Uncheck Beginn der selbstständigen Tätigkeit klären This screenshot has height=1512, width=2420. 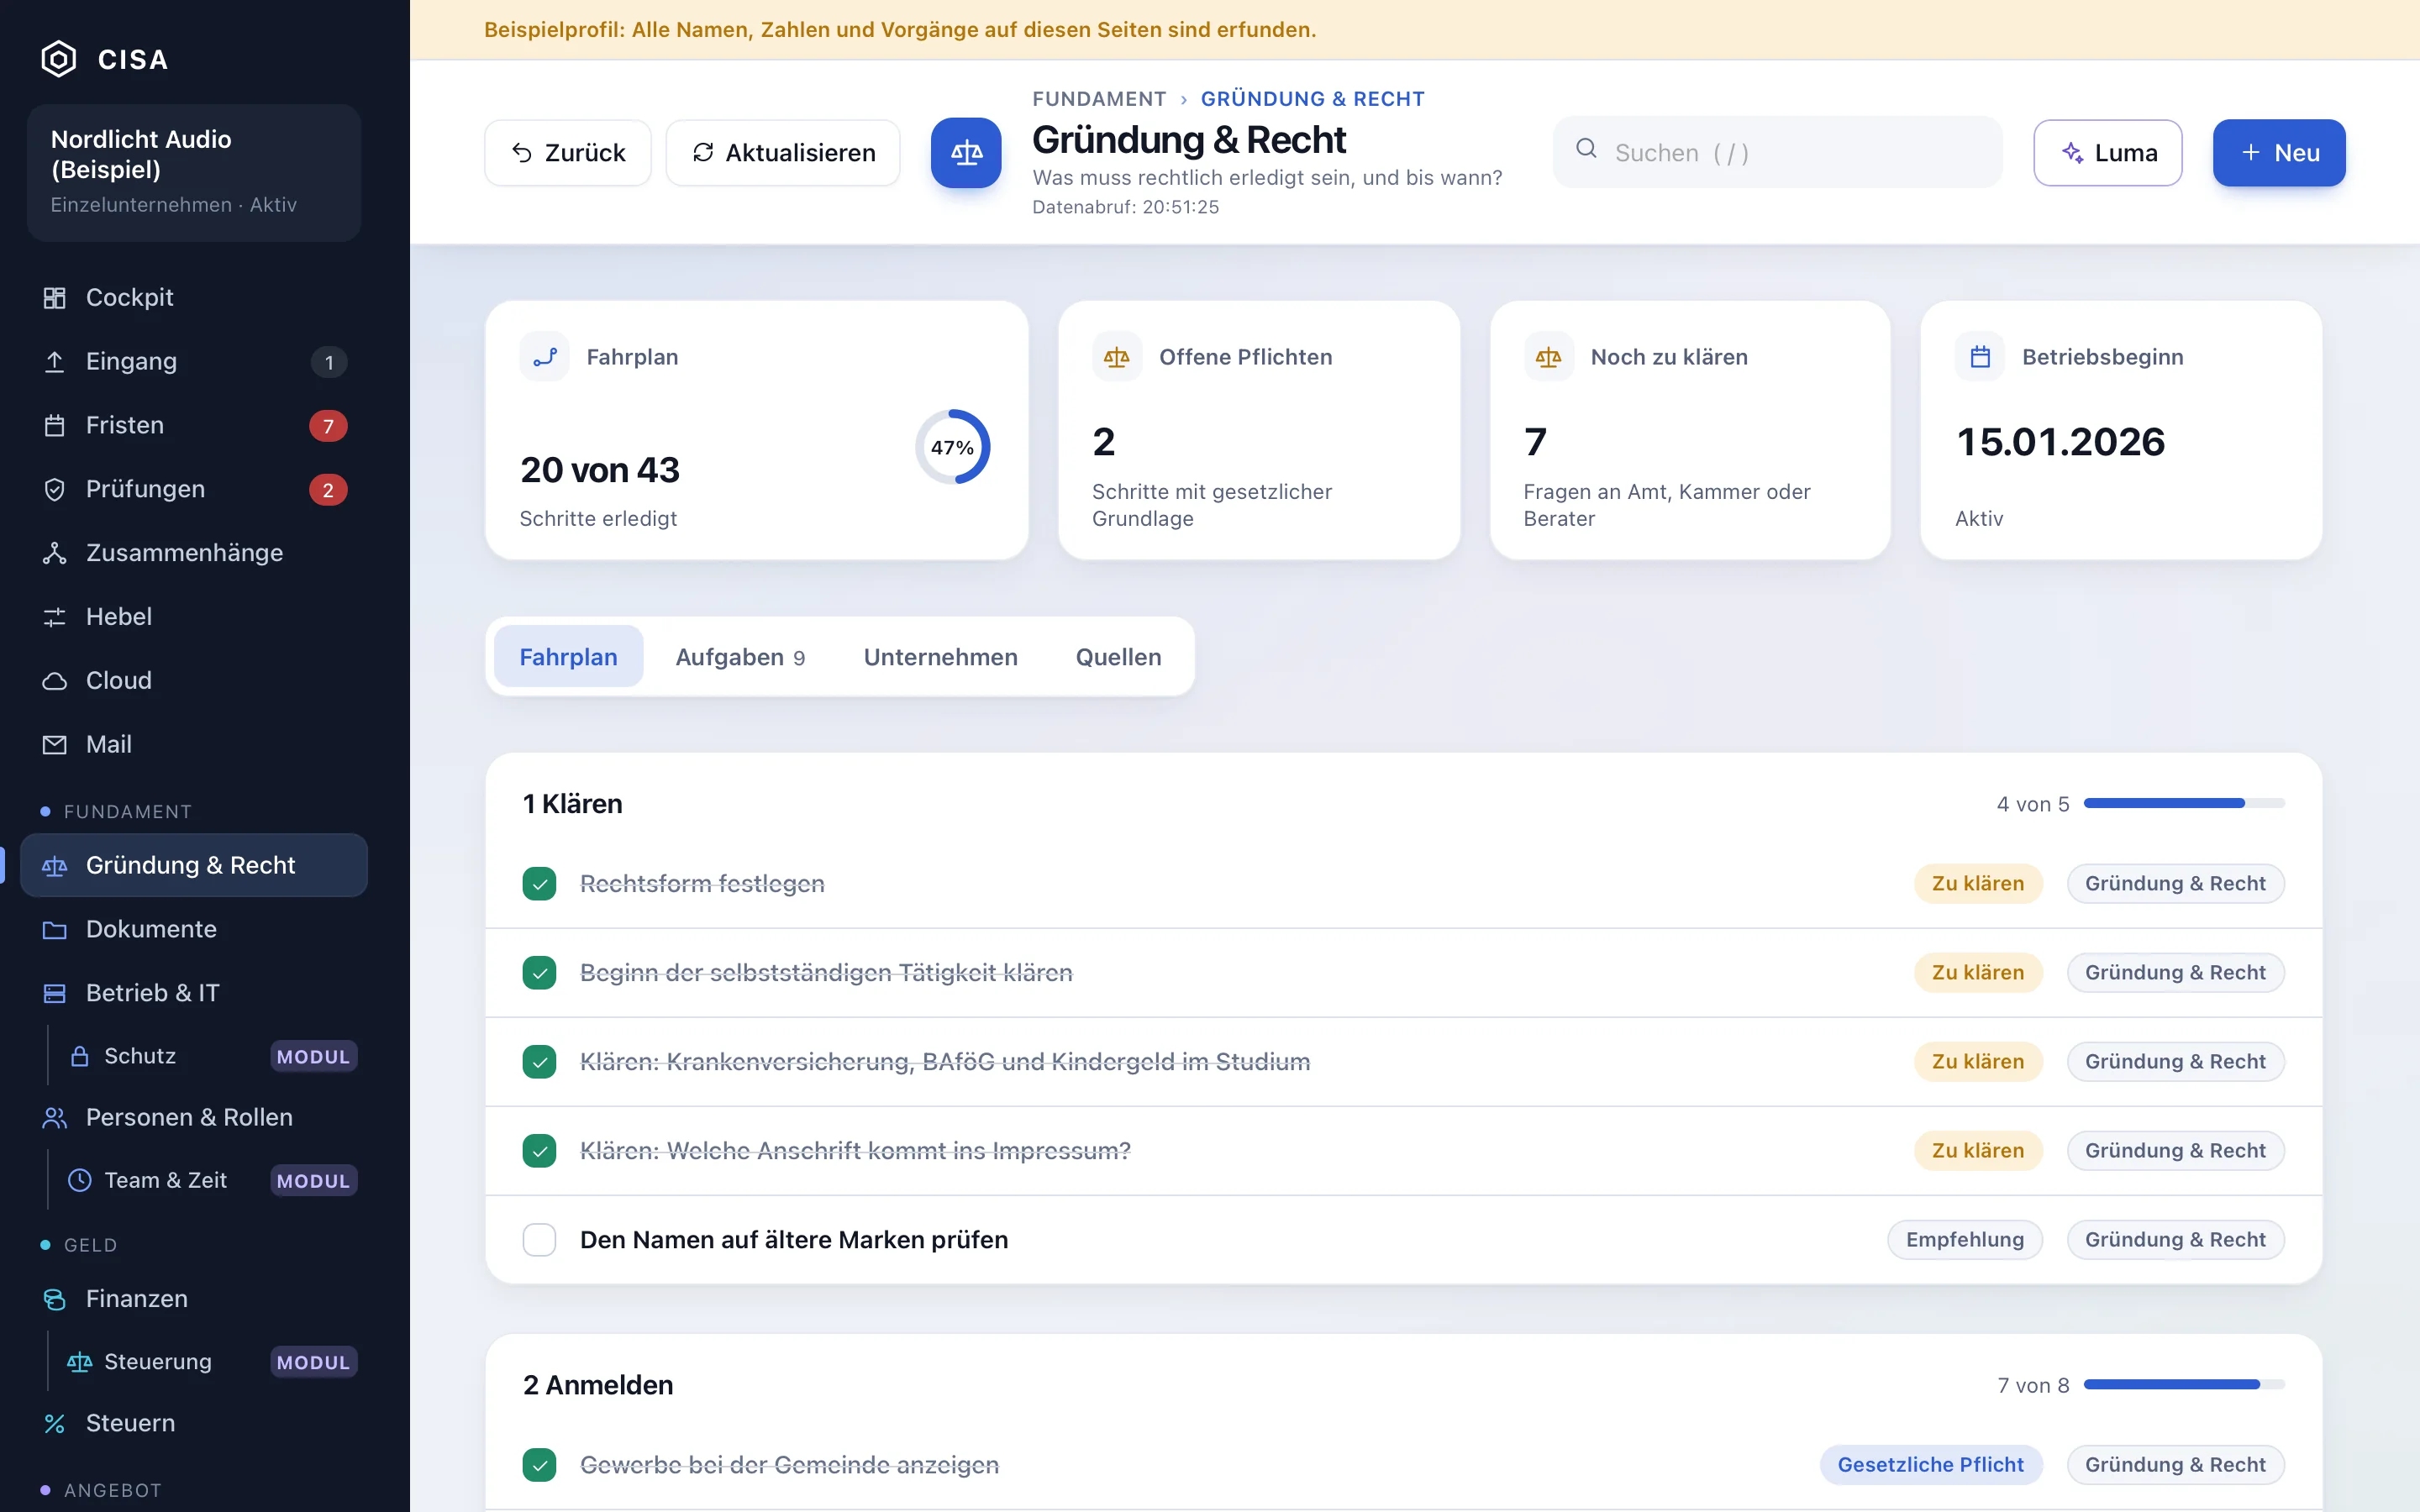click(539, 973)
